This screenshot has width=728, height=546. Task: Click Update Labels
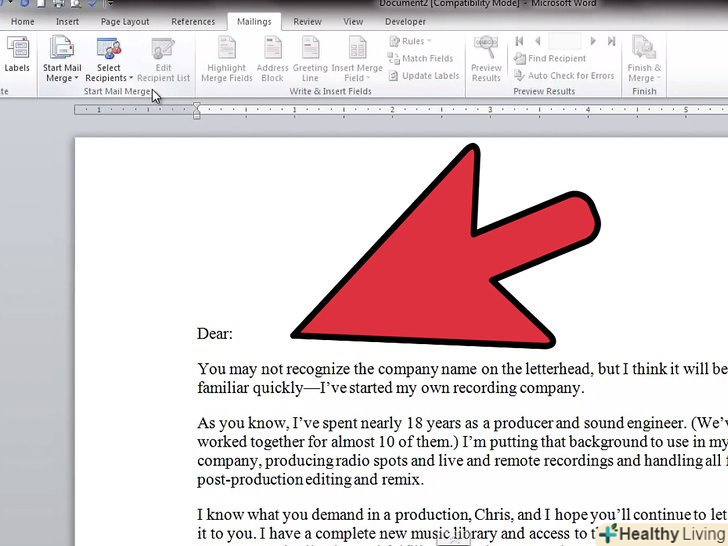(x=424, y=76)
